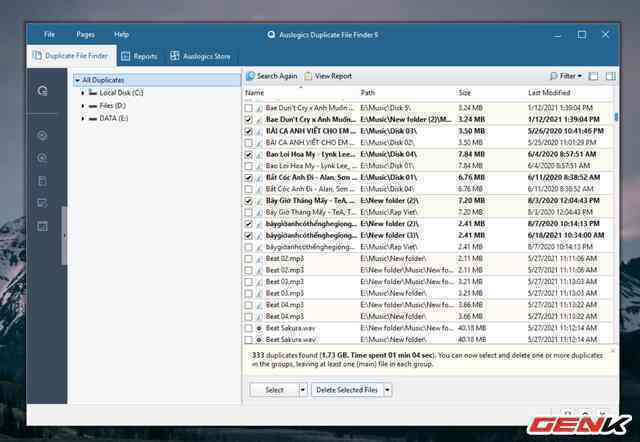Open the Pages menu
The image size is (640, 442).
85,35
